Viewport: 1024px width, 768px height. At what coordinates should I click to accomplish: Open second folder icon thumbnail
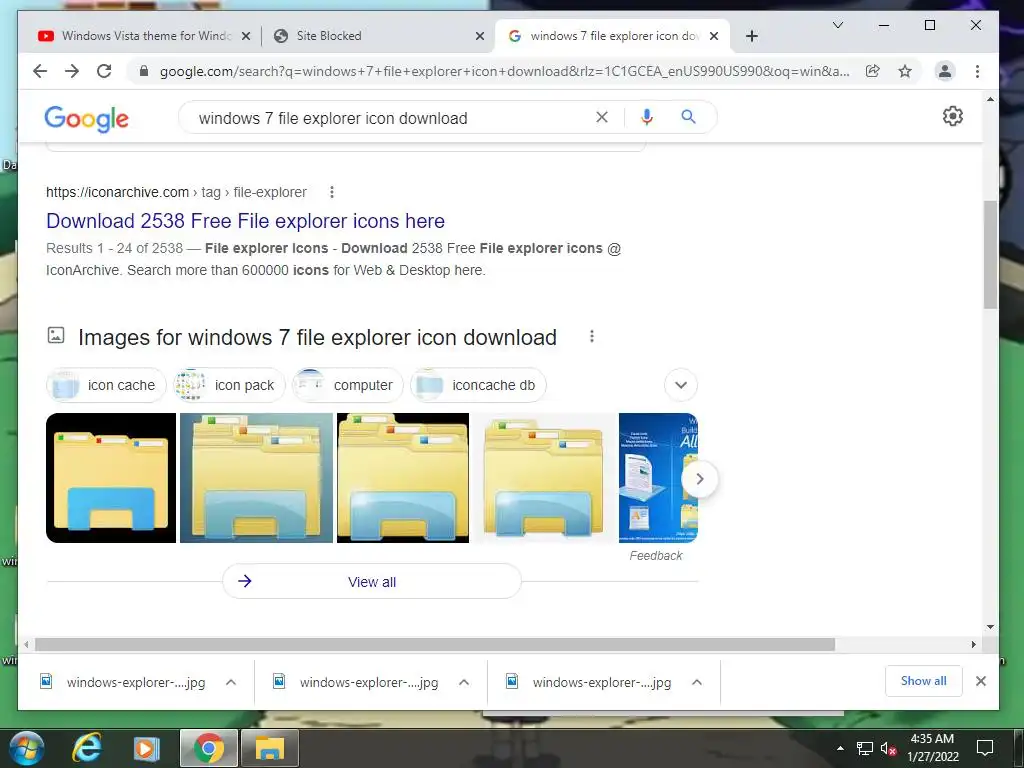click(x=256, y=478)
